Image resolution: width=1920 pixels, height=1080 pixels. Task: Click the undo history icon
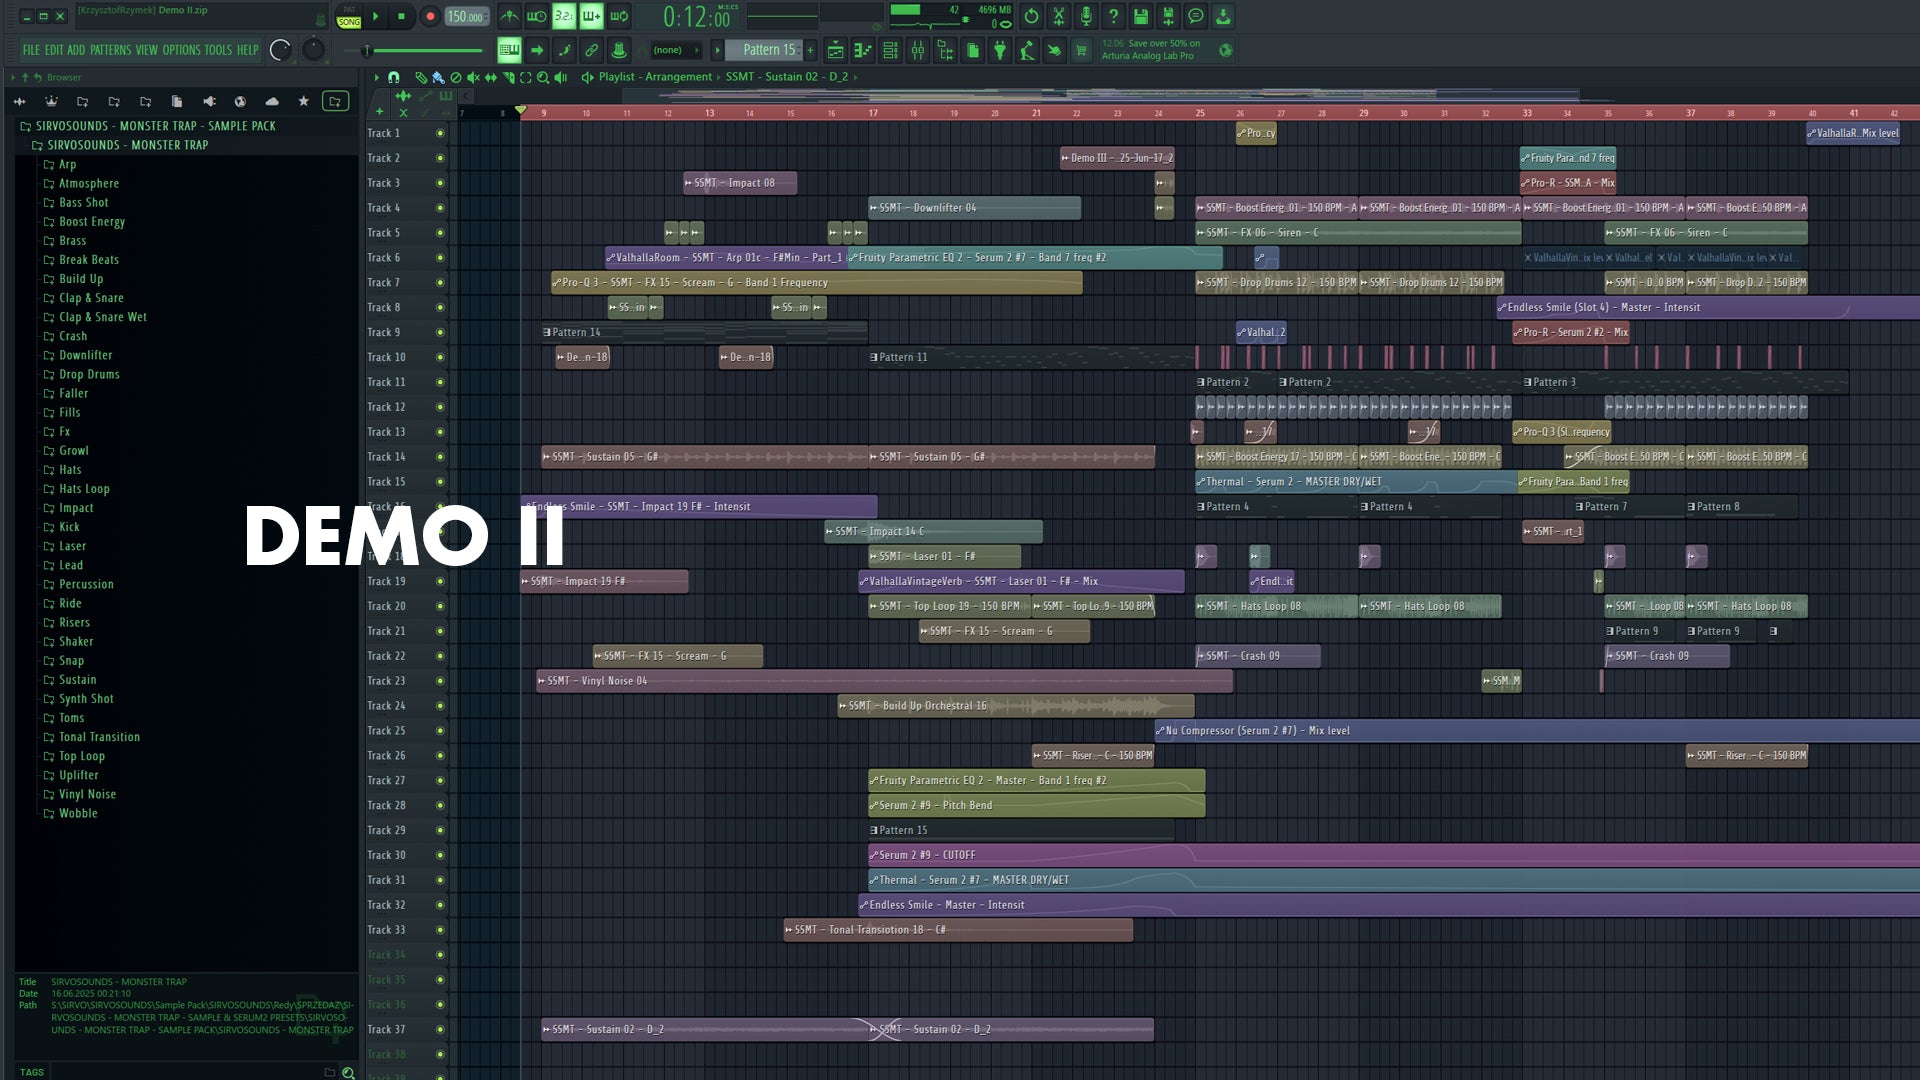(1031, 16)
